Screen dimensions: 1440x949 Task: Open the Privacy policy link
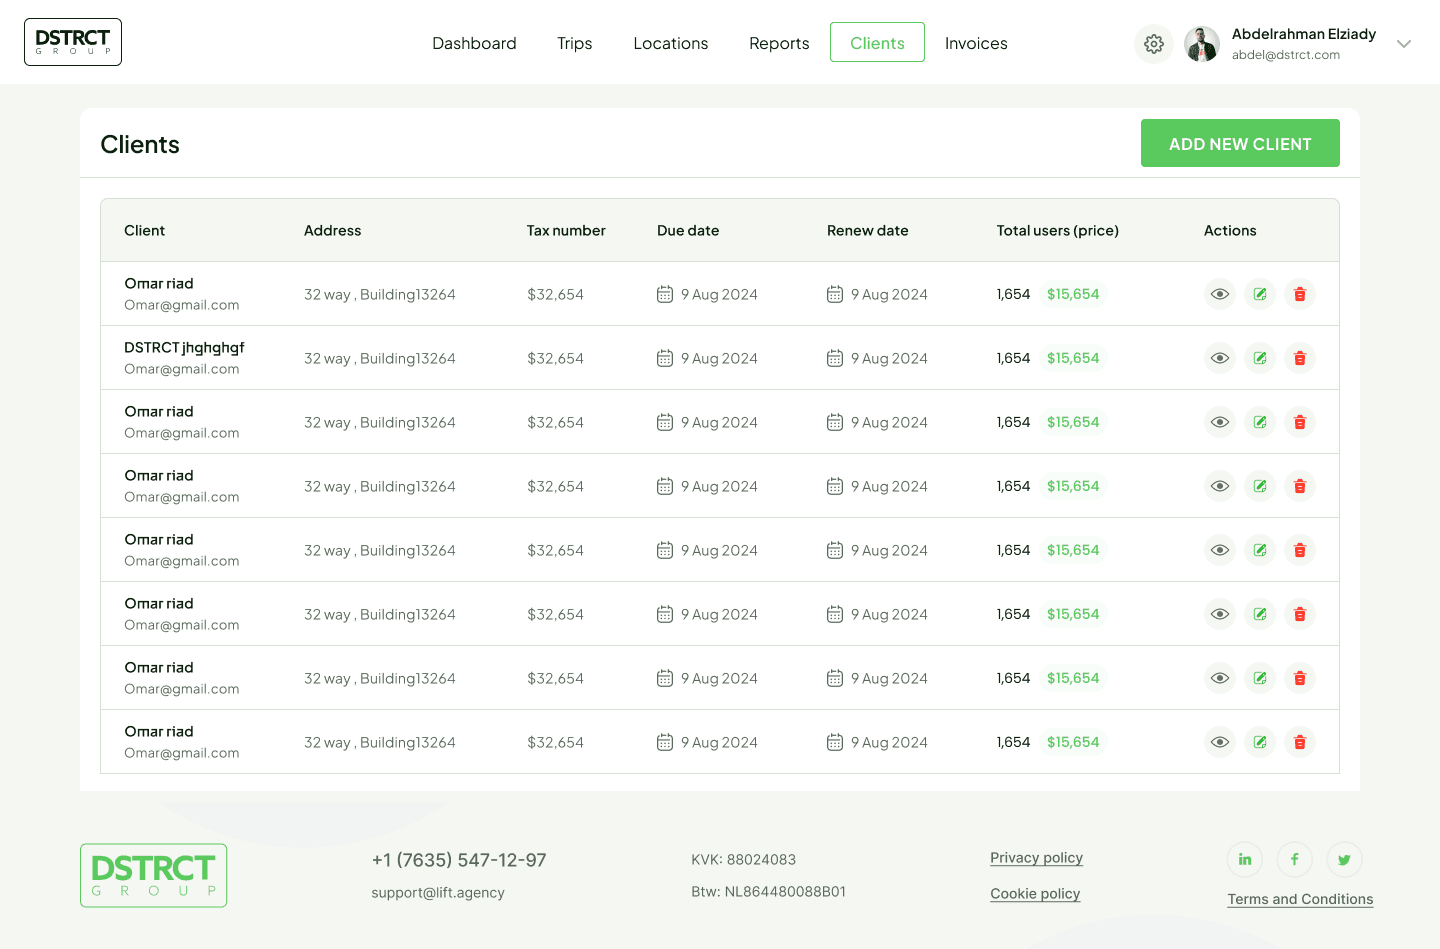click(x=1036, y=858)
